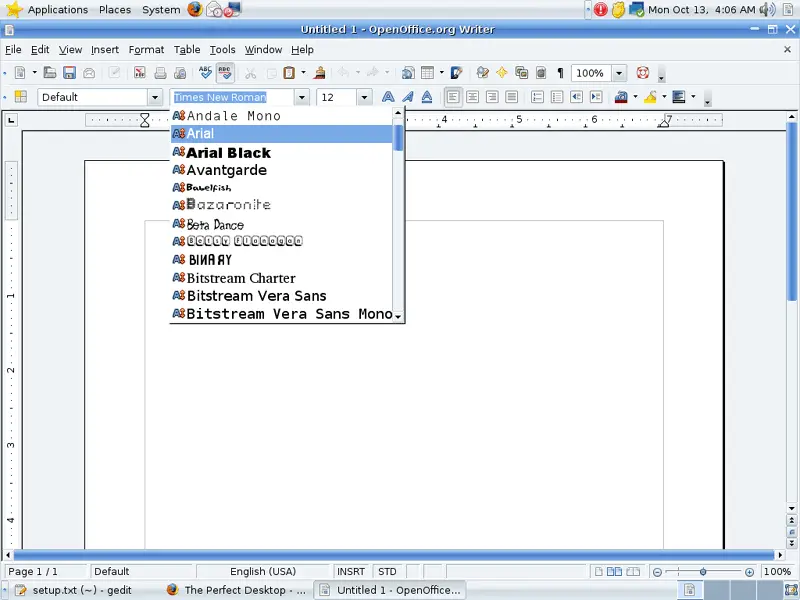Expand the font size dropdown
Screen dimensions: 800x600
click(364, 97)
